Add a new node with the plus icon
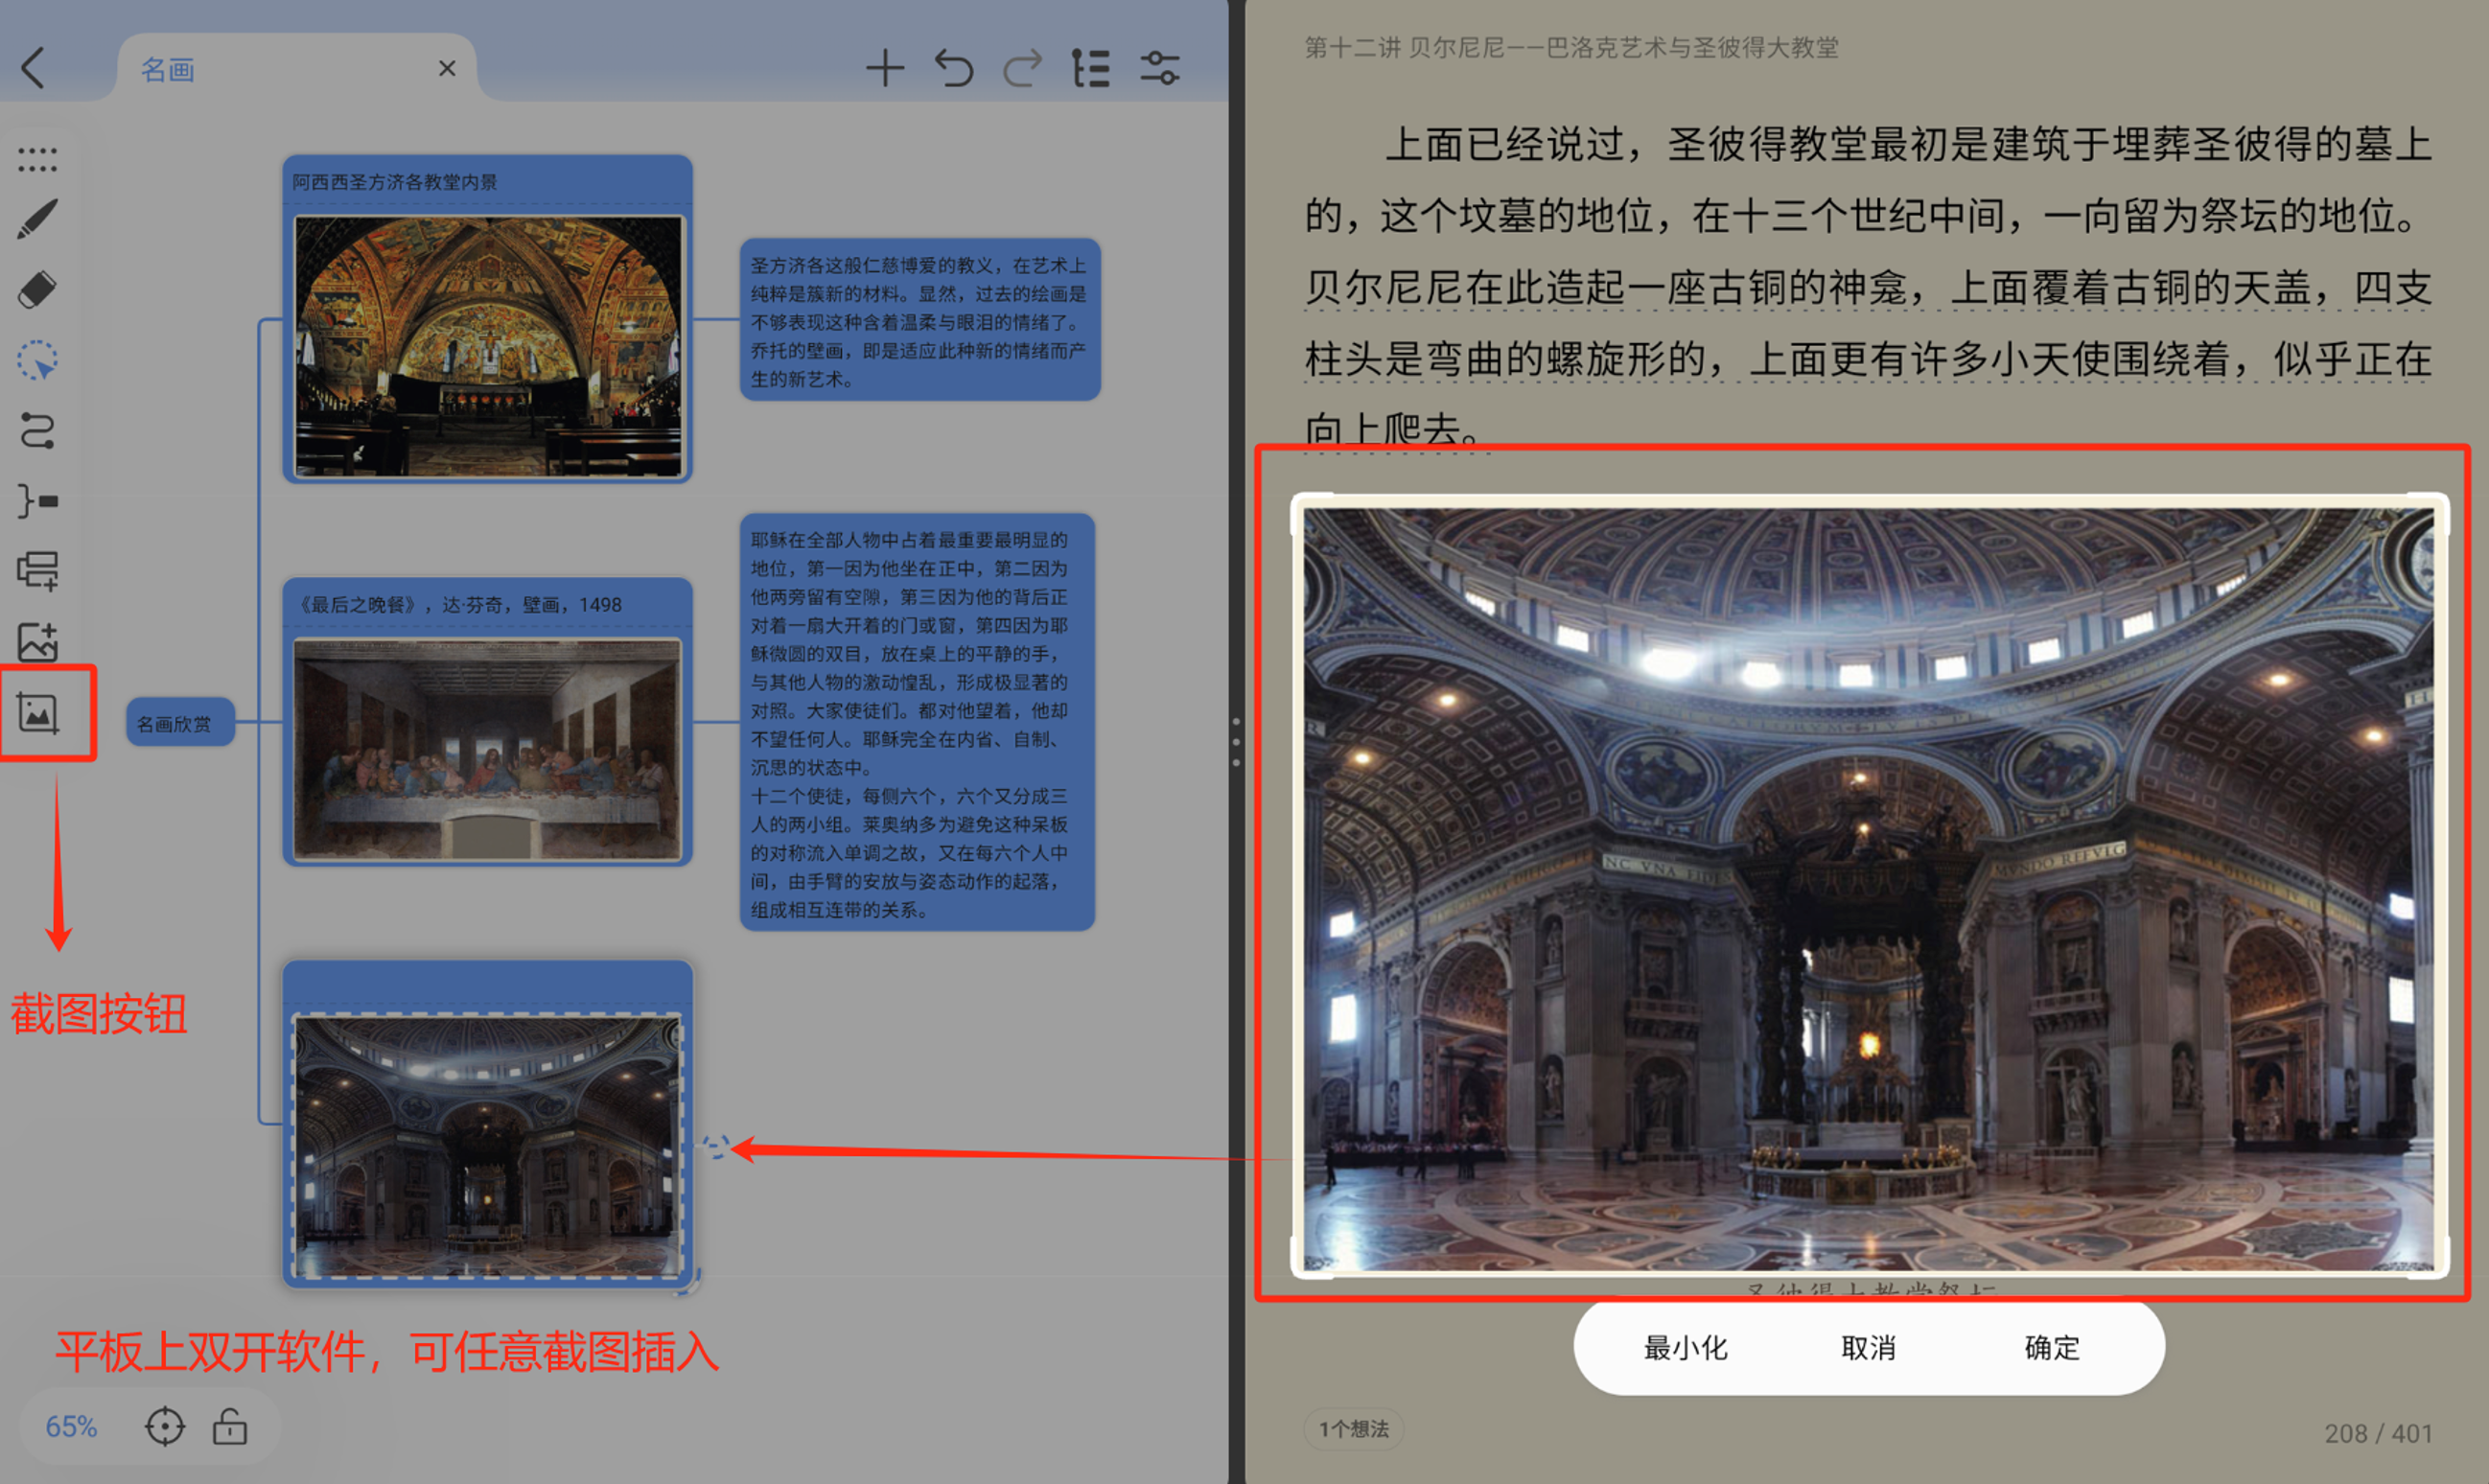The height and width of the screenshot is (1484, 2489). click(x=884, y=69)
